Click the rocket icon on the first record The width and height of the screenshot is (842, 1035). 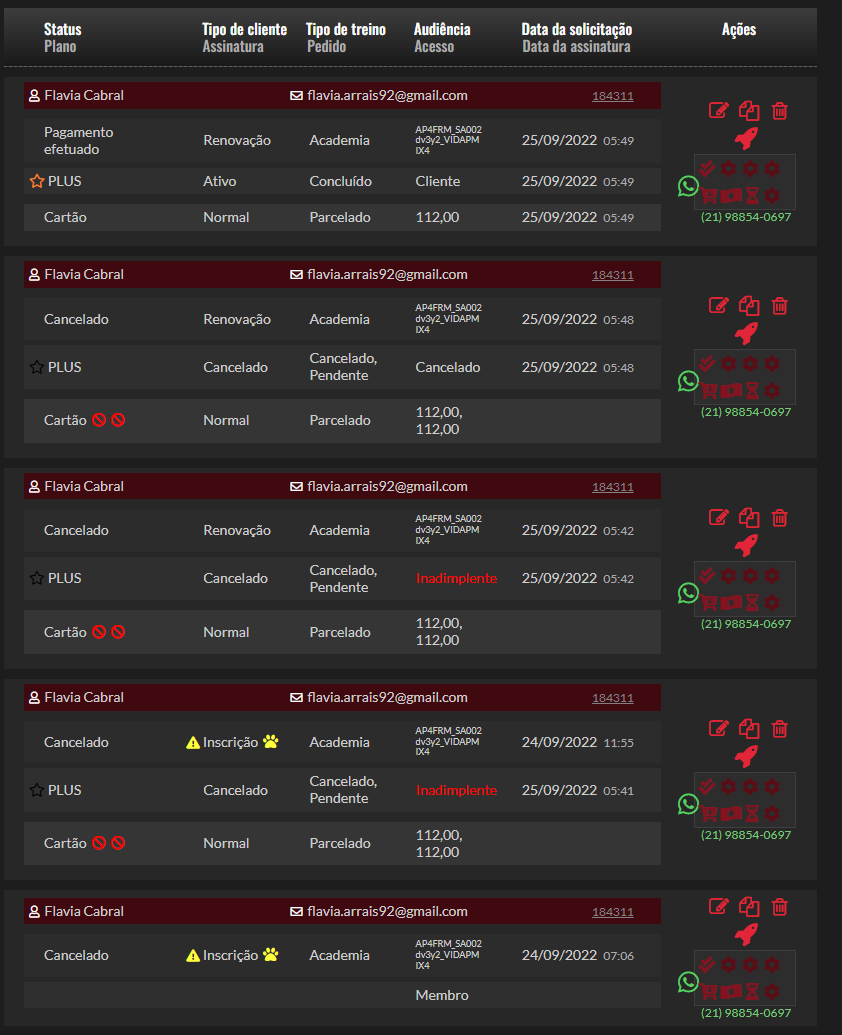tap(746, 138)
